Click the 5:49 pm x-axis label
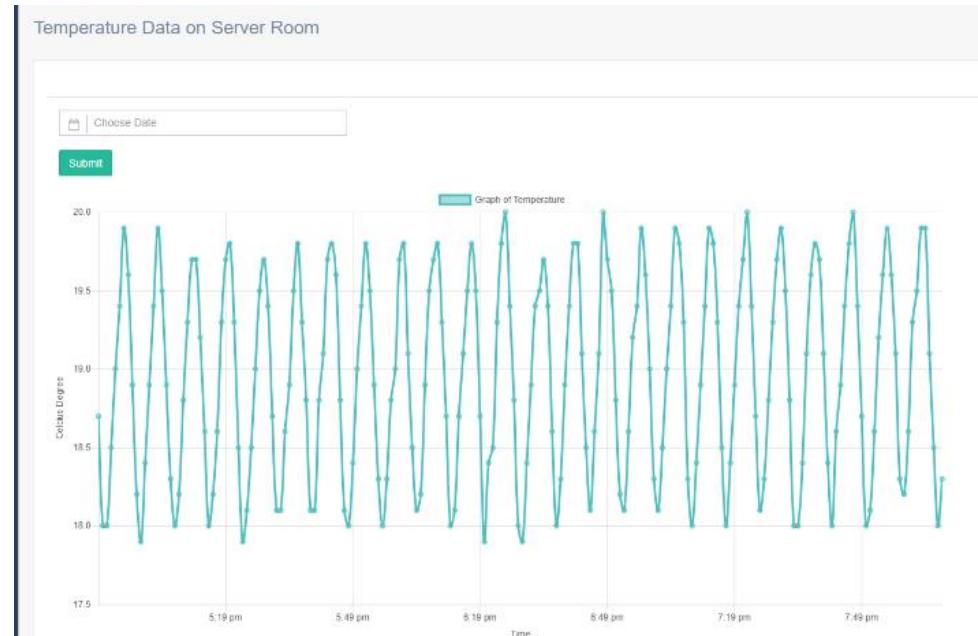Screen dimensions: 978x636 click(352, 617)
